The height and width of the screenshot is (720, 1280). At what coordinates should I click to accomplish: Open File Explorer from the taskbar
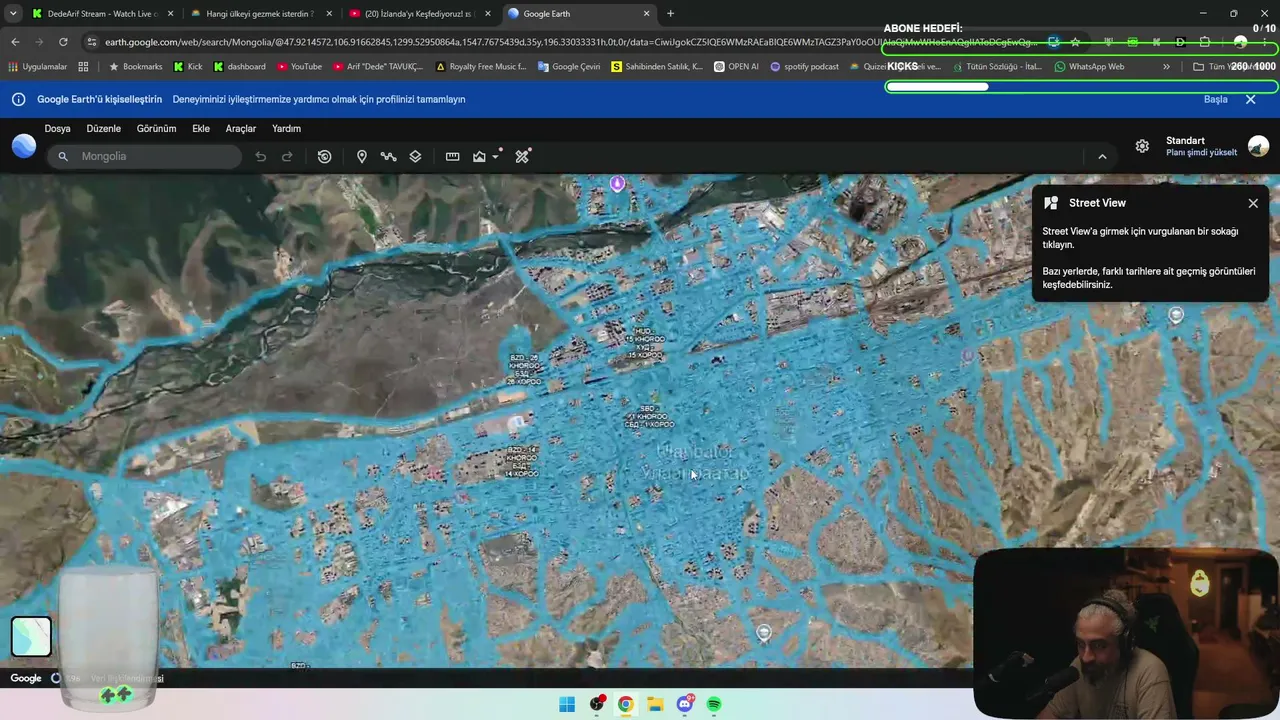tap(655, 704)
